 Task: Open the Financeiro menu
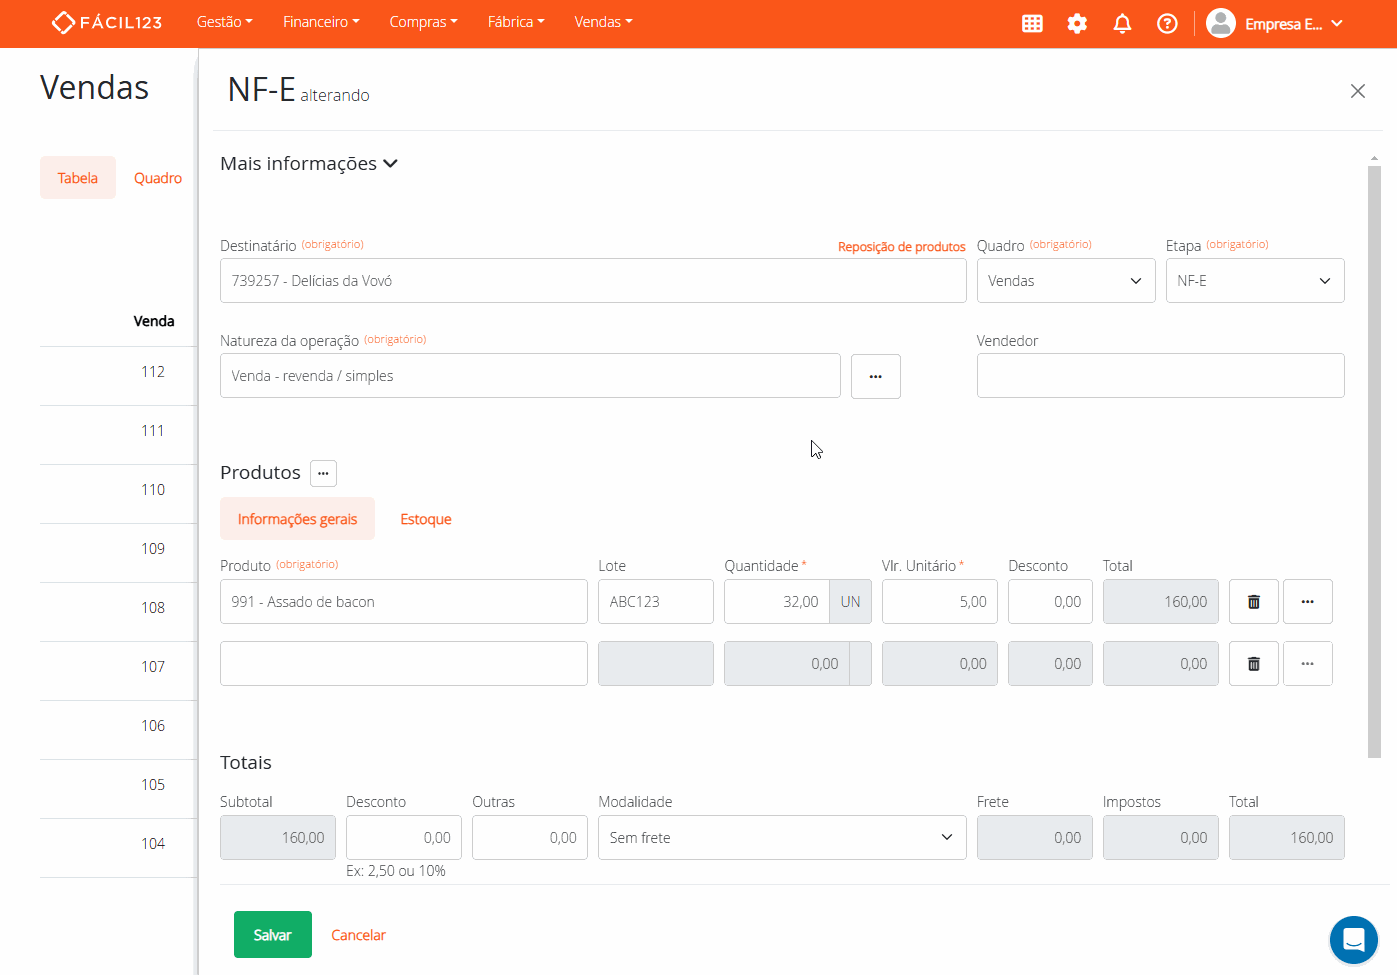(x=320, y=22)
